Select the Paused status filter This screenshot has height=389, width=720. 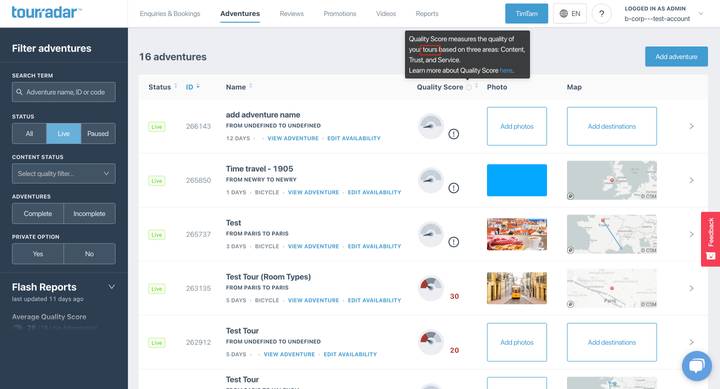coord(98,134)
